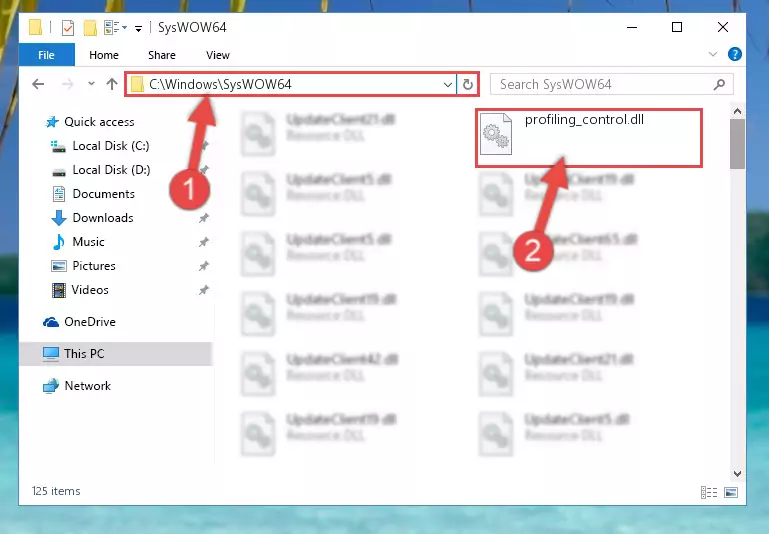This screenshot has width=769, height=534.
Task: Click the search magnifier icon
Action: point(719,84)
